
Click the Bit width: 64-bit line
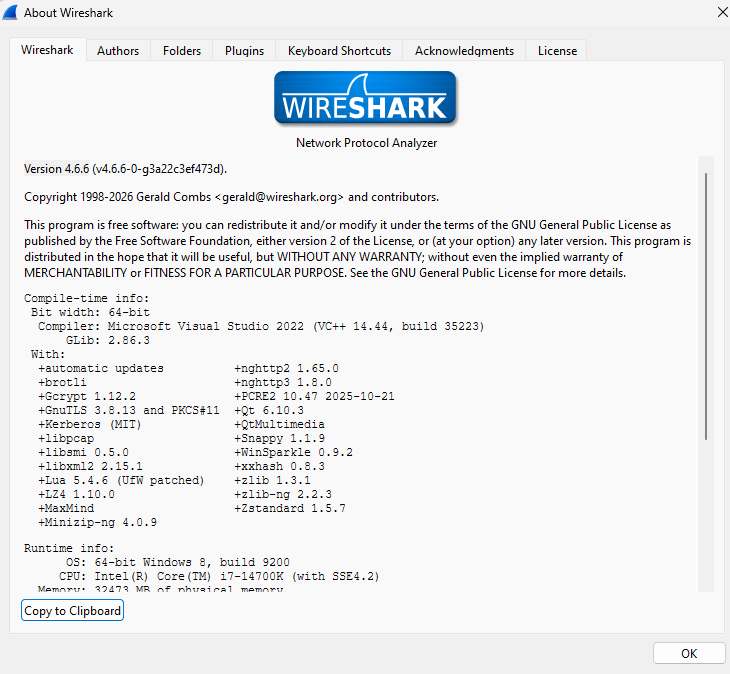90,312
